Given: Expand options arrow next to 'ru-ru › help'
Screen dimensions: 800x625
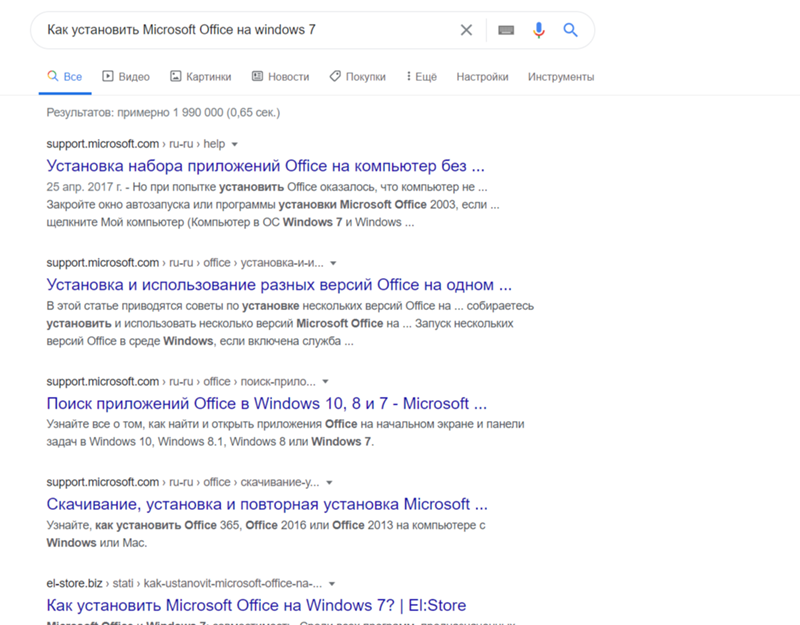Looking at the screenshot, I should point(235,144).
